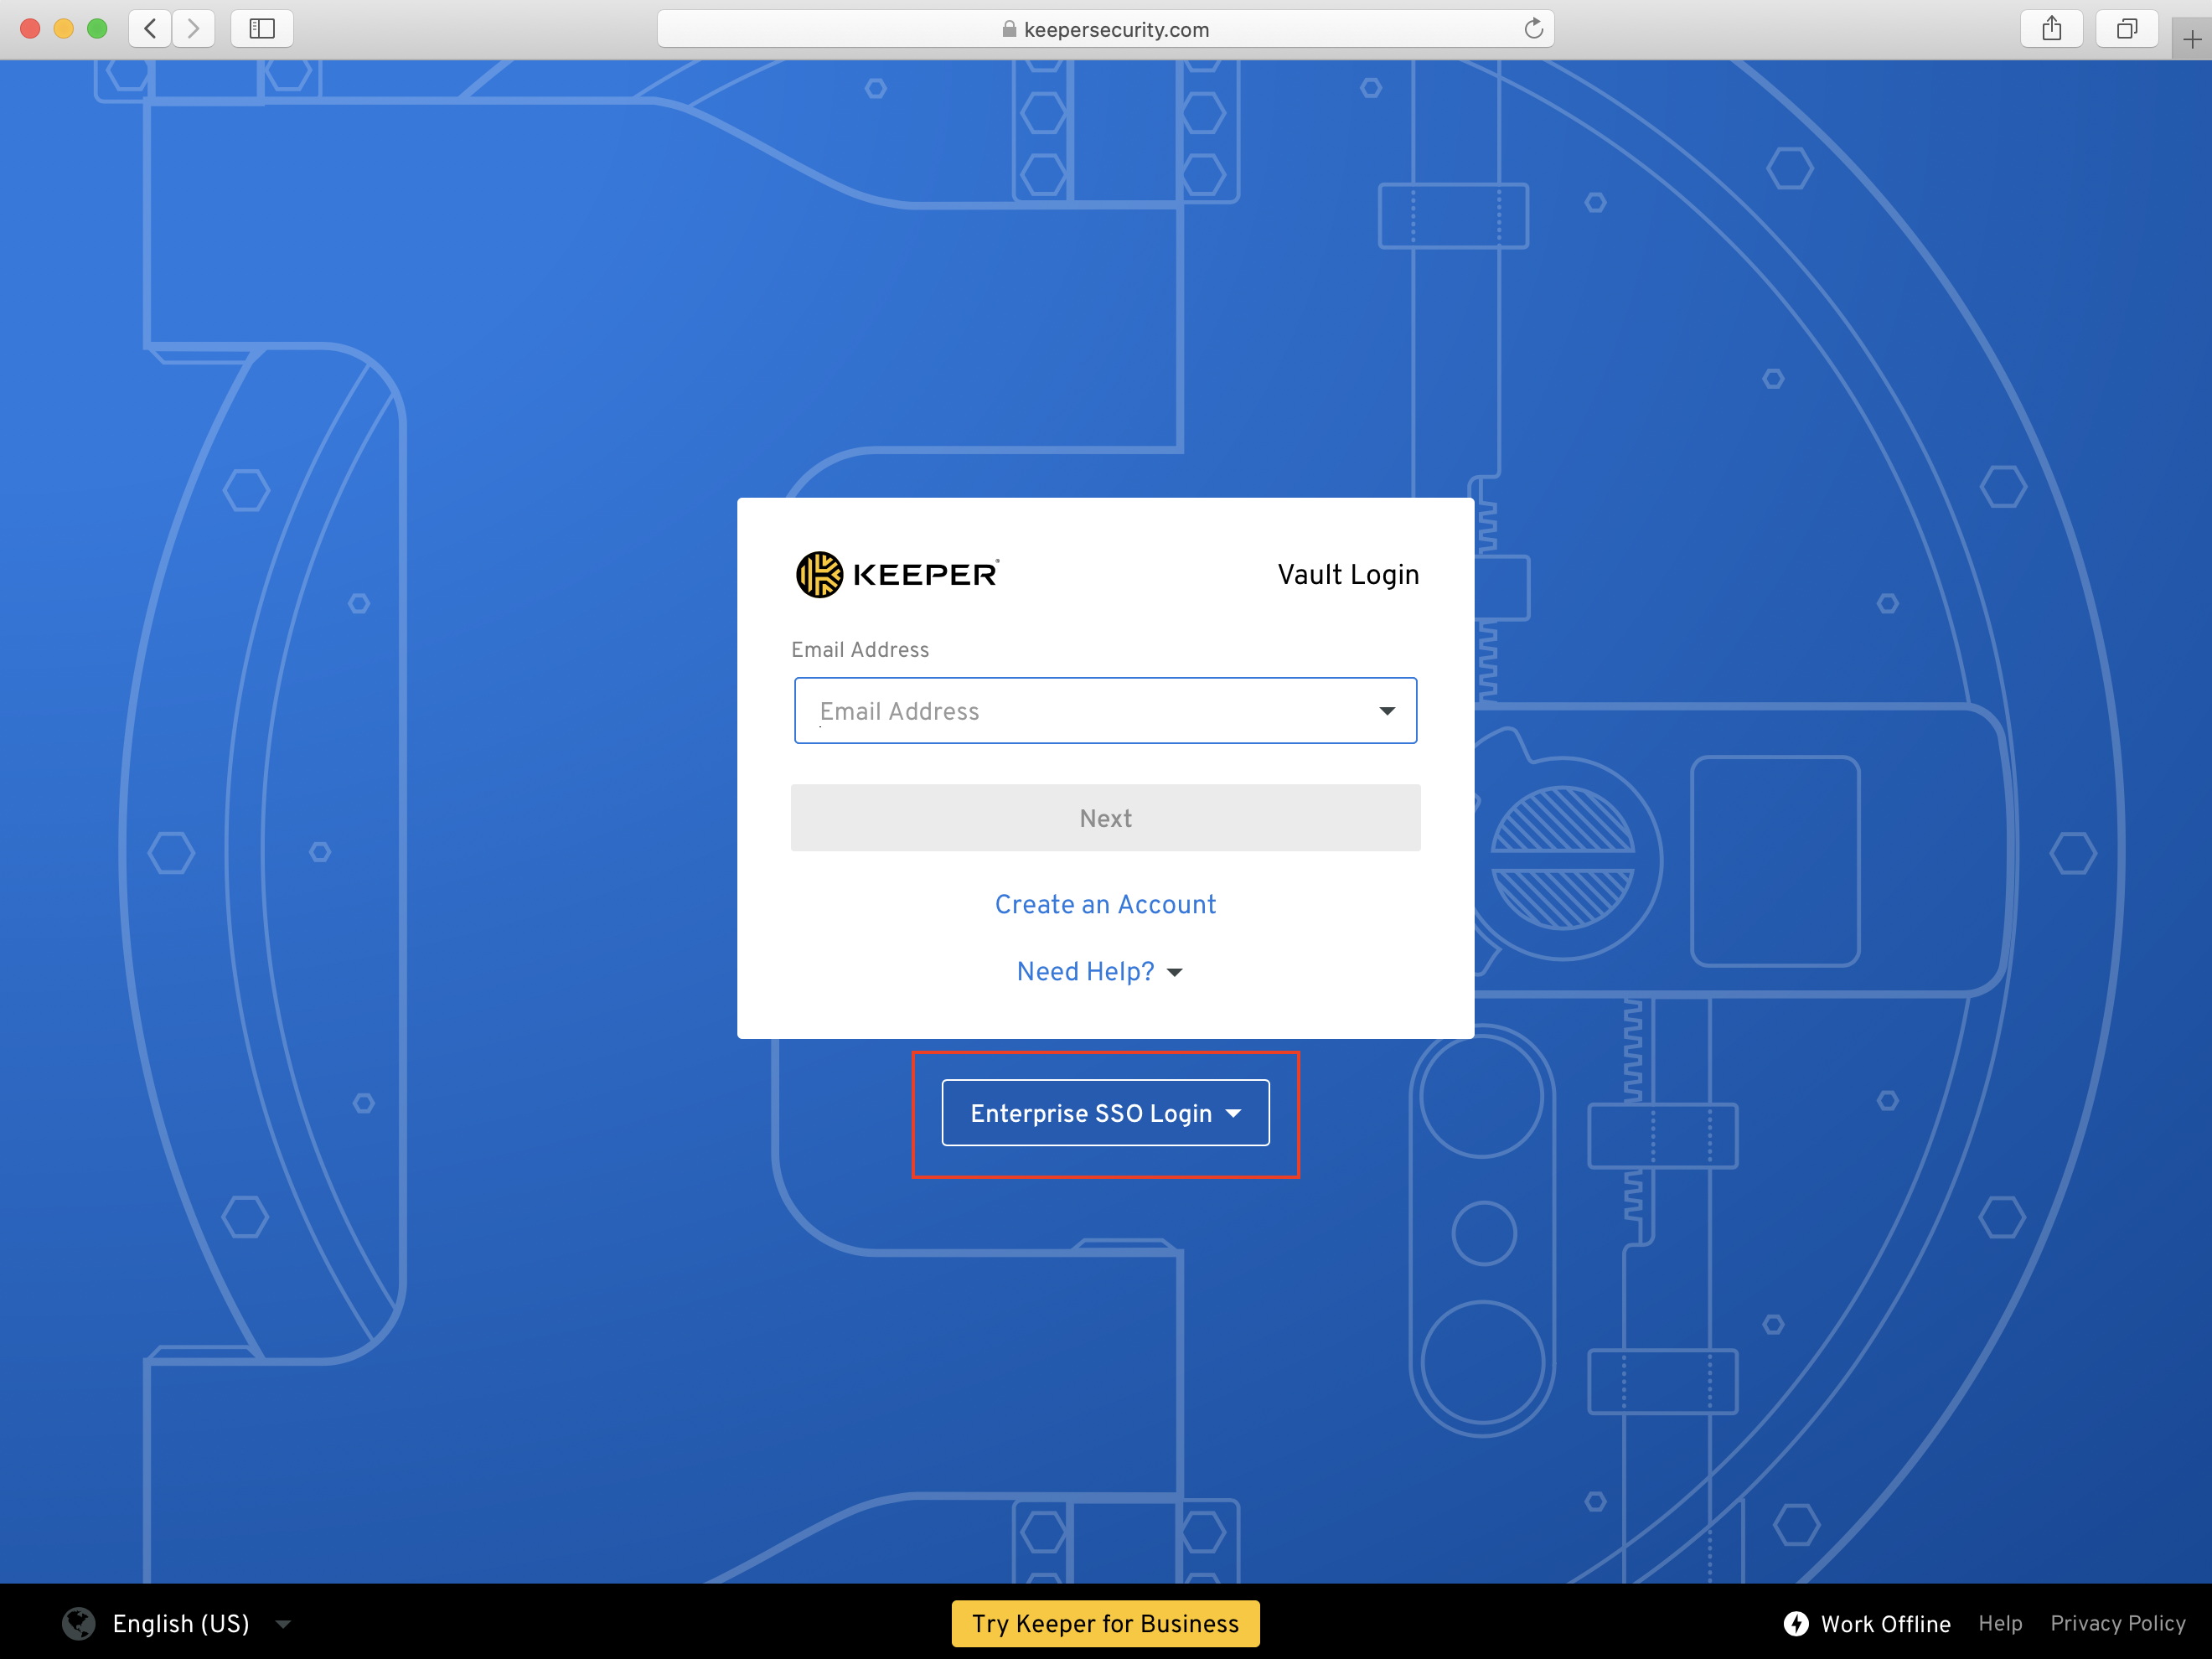Viewport: 2212px width, 1659px height.
Task: Open the English (US) language selector arrow
Action: [x=283, y=1624]
